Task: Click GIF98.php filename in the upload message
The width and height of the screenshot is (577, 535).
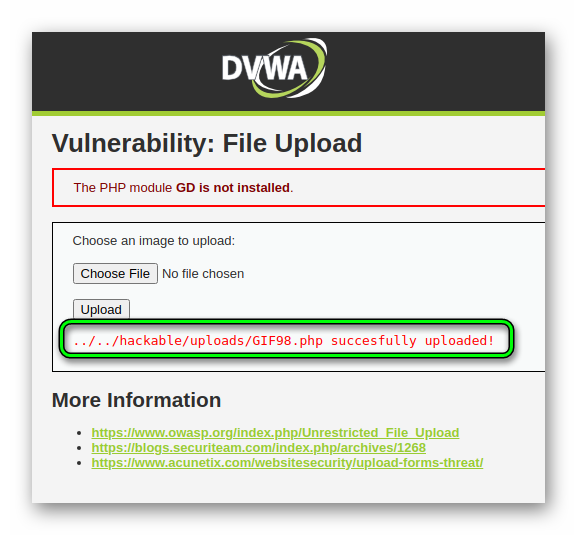Action: coord(287,341)
